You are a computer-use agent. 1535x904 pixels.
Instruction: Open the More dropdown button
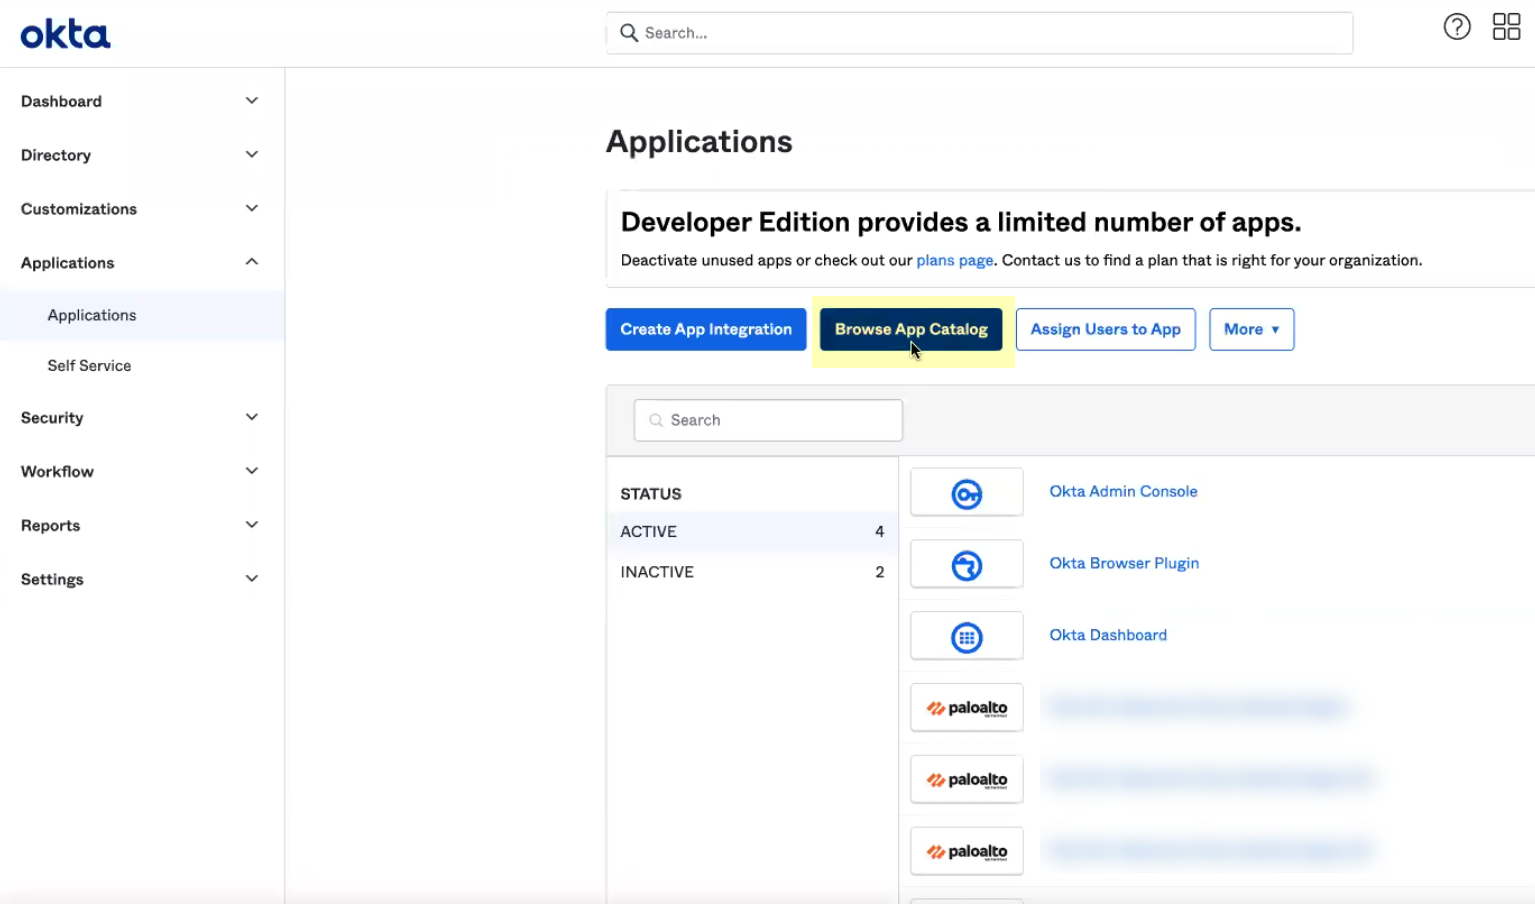[1251, 329]
